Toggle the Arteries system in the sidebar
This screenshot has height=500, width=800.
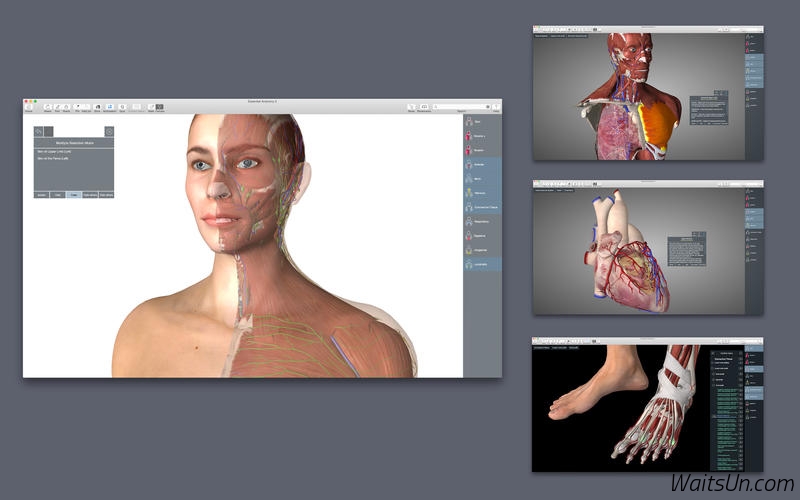tap(482, 165)
